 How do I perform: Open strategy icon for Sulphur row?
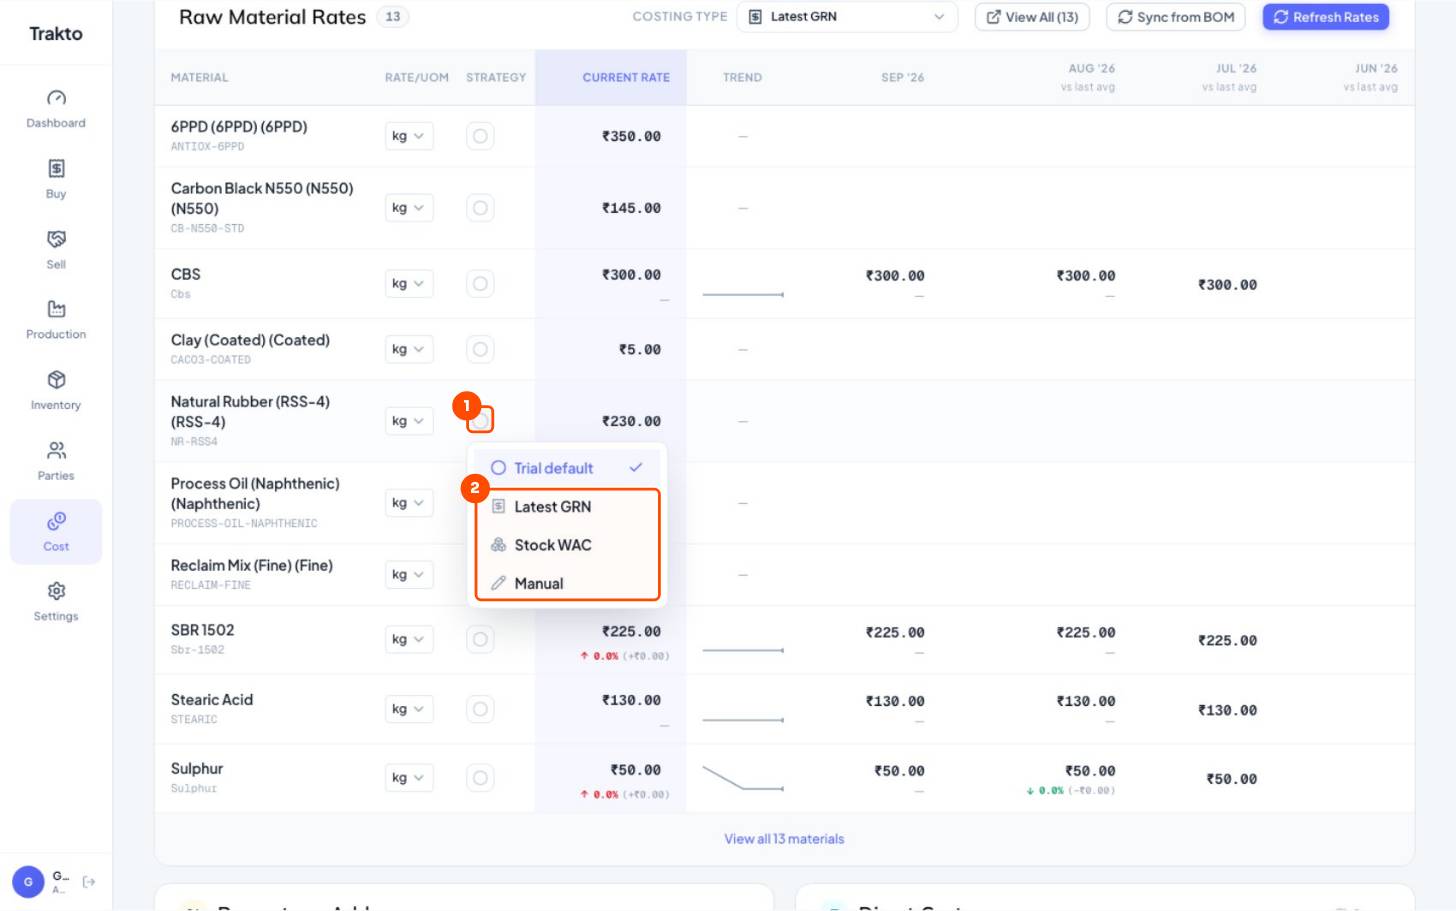click(x=480, y=778)
